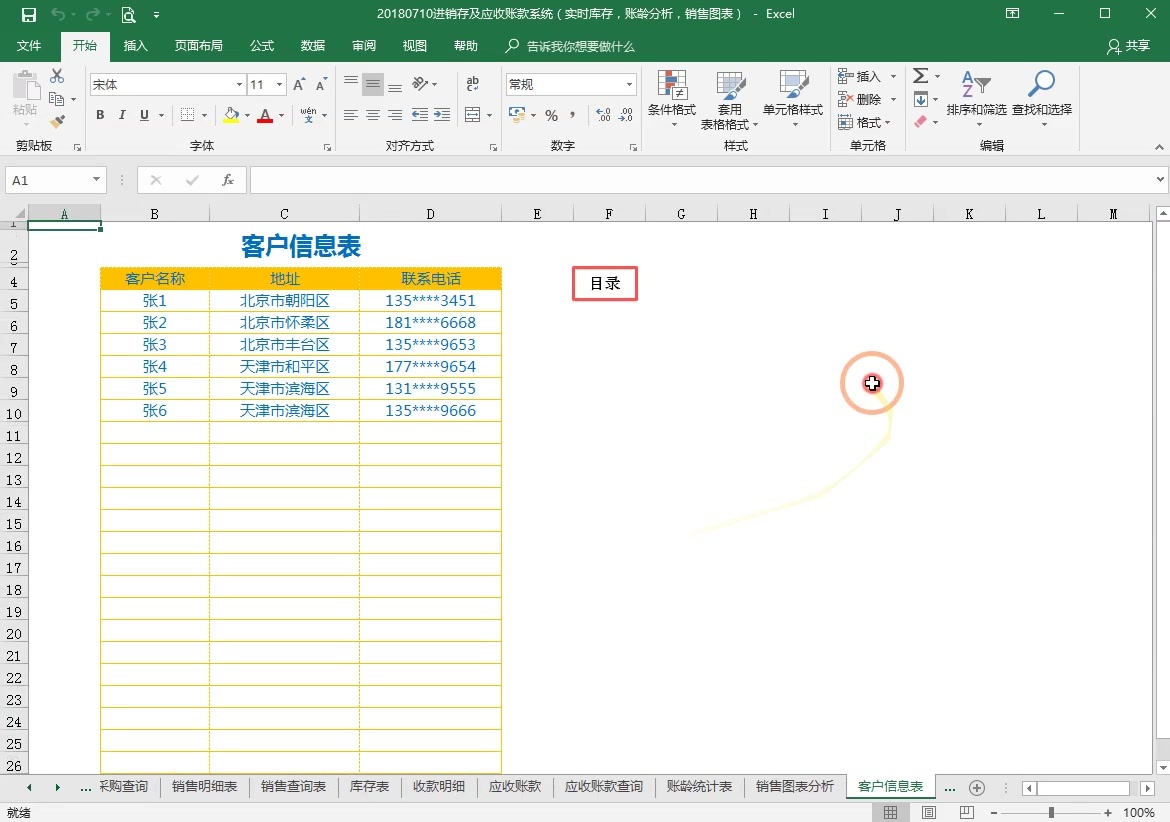Open the borders dropdown arrow
The height and width of the screenshot is (822, 1170).
coord(204,115)
